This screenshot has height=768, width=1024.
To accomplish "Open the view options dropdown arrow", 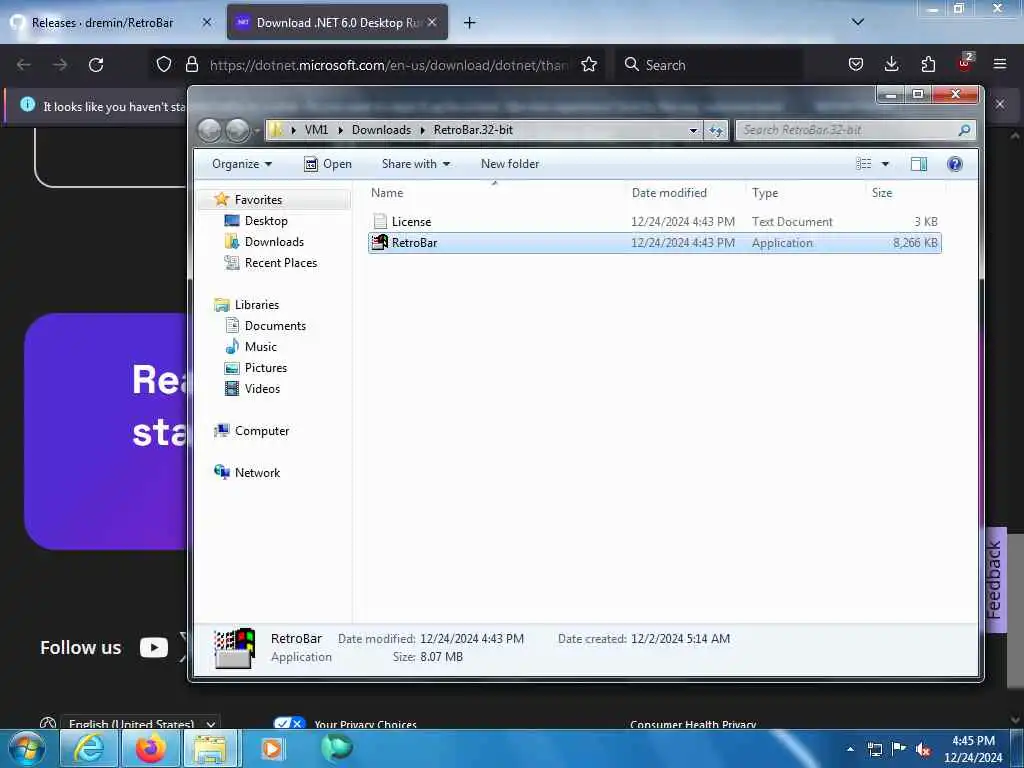I will point(885,164).
